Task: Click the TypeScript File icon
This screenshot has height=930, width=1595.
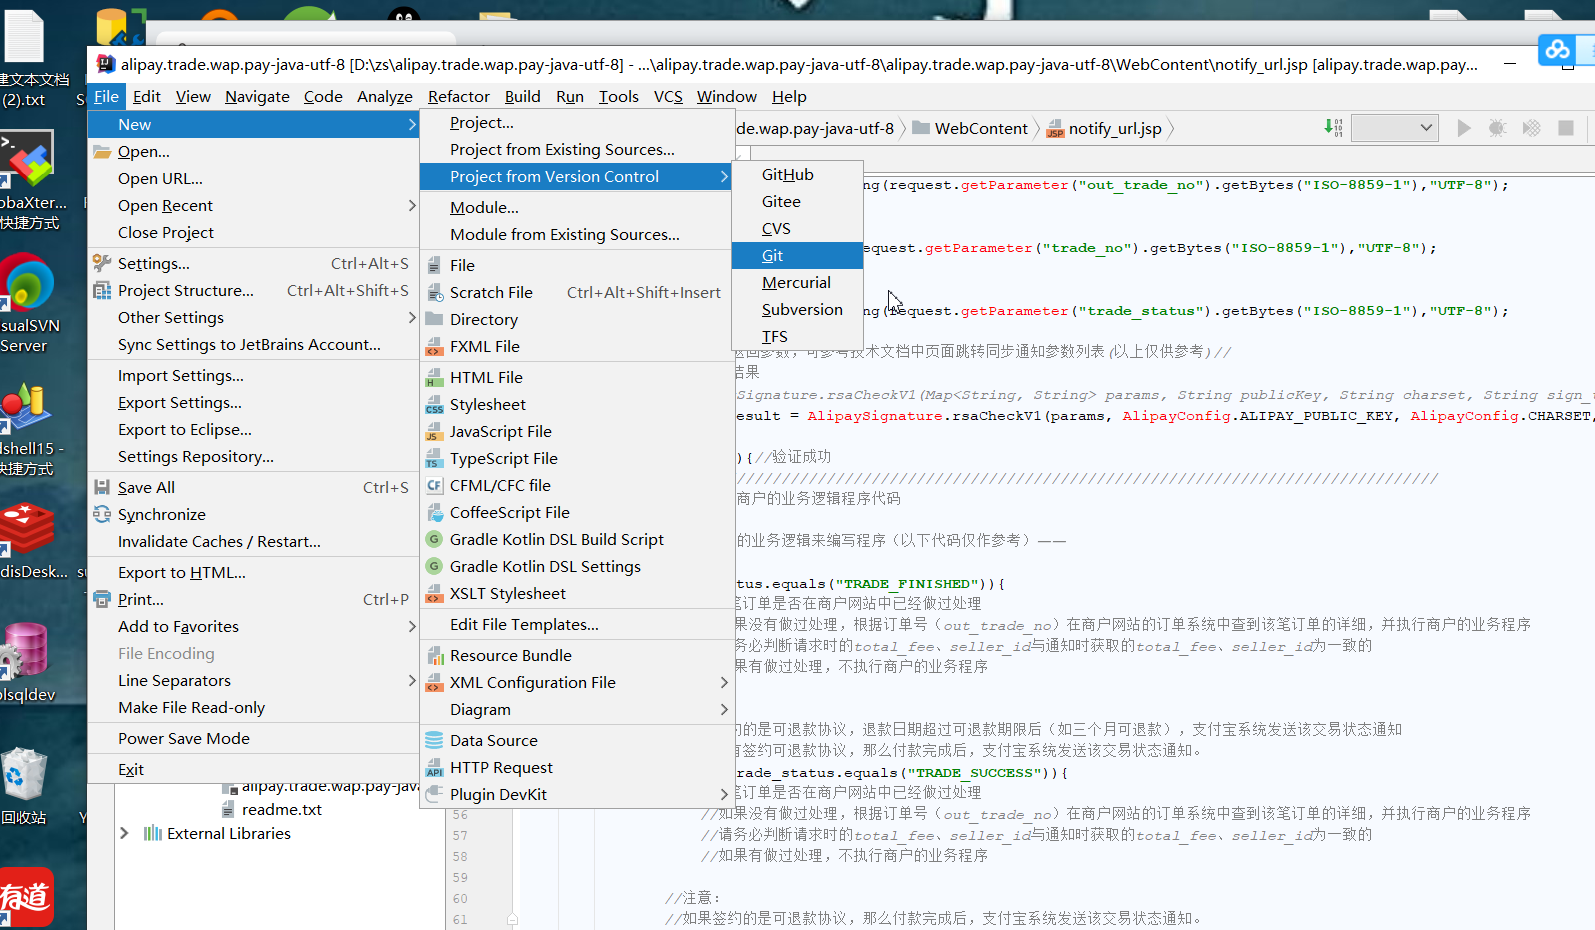Action: click(x=434, y=458)
